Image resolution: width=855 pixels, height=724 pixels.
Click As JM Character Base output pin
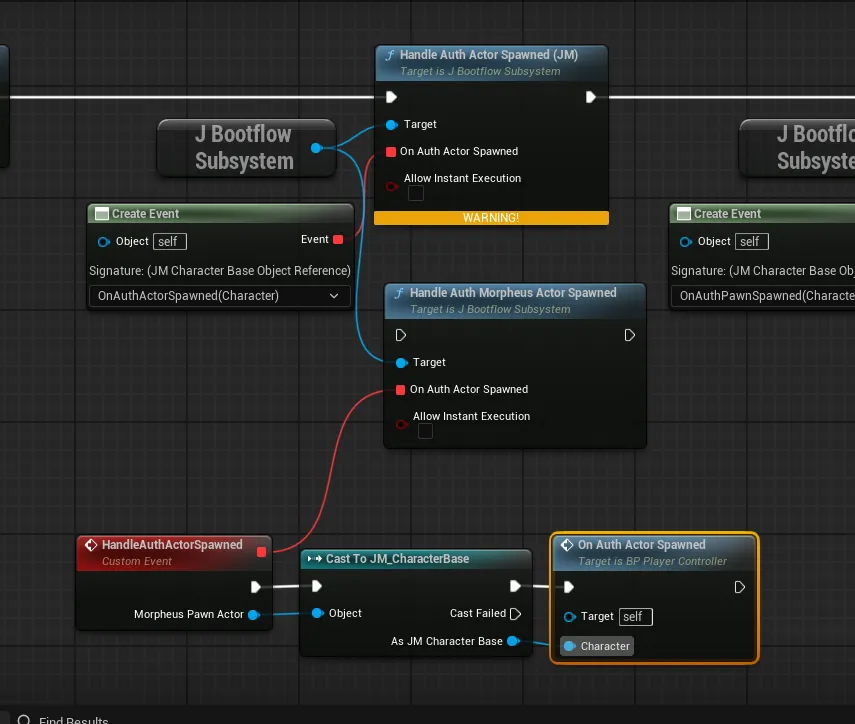[x=513, y=641]
